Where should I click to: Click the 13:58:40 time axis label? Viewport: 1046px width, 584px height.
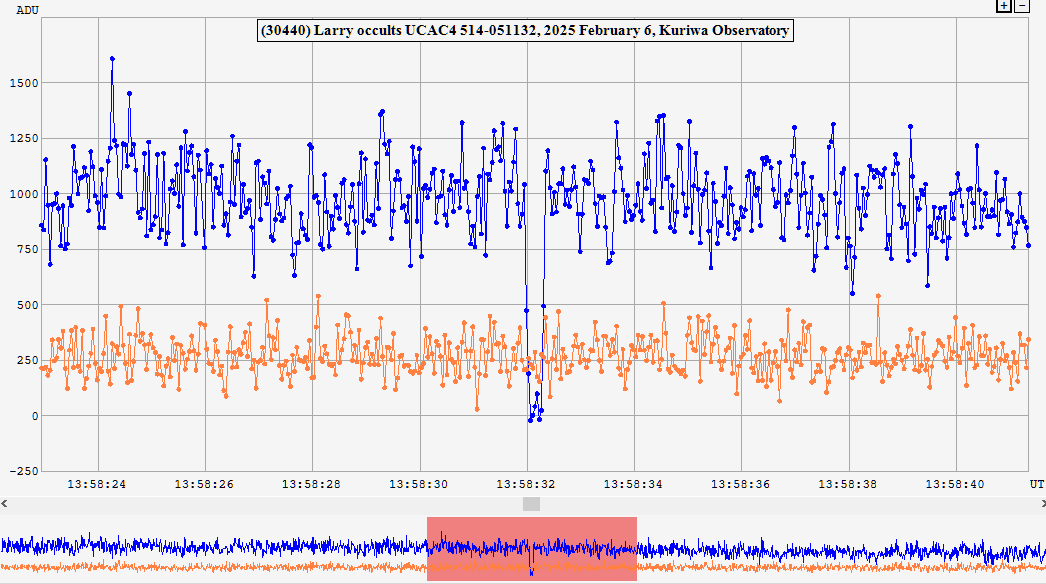click(955, 485)
